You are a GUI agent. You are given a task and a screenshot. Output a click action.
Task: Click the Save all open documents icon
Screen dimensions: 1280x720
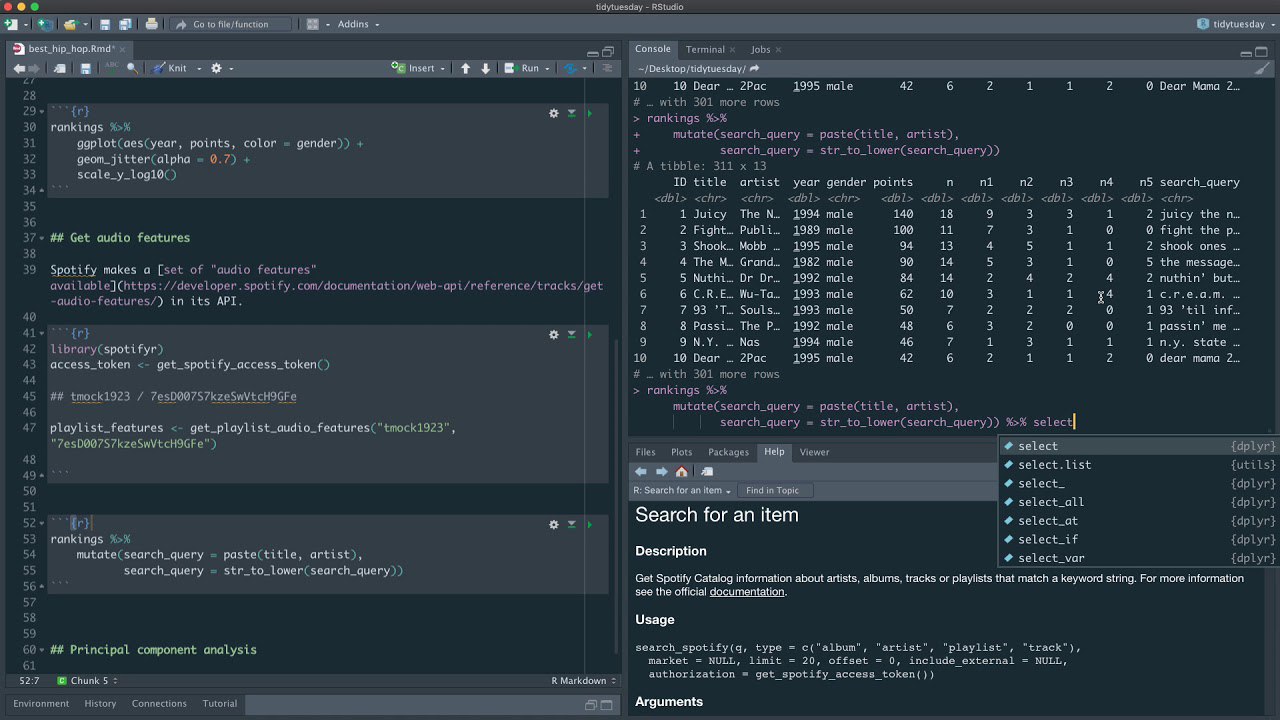[125, 24]
